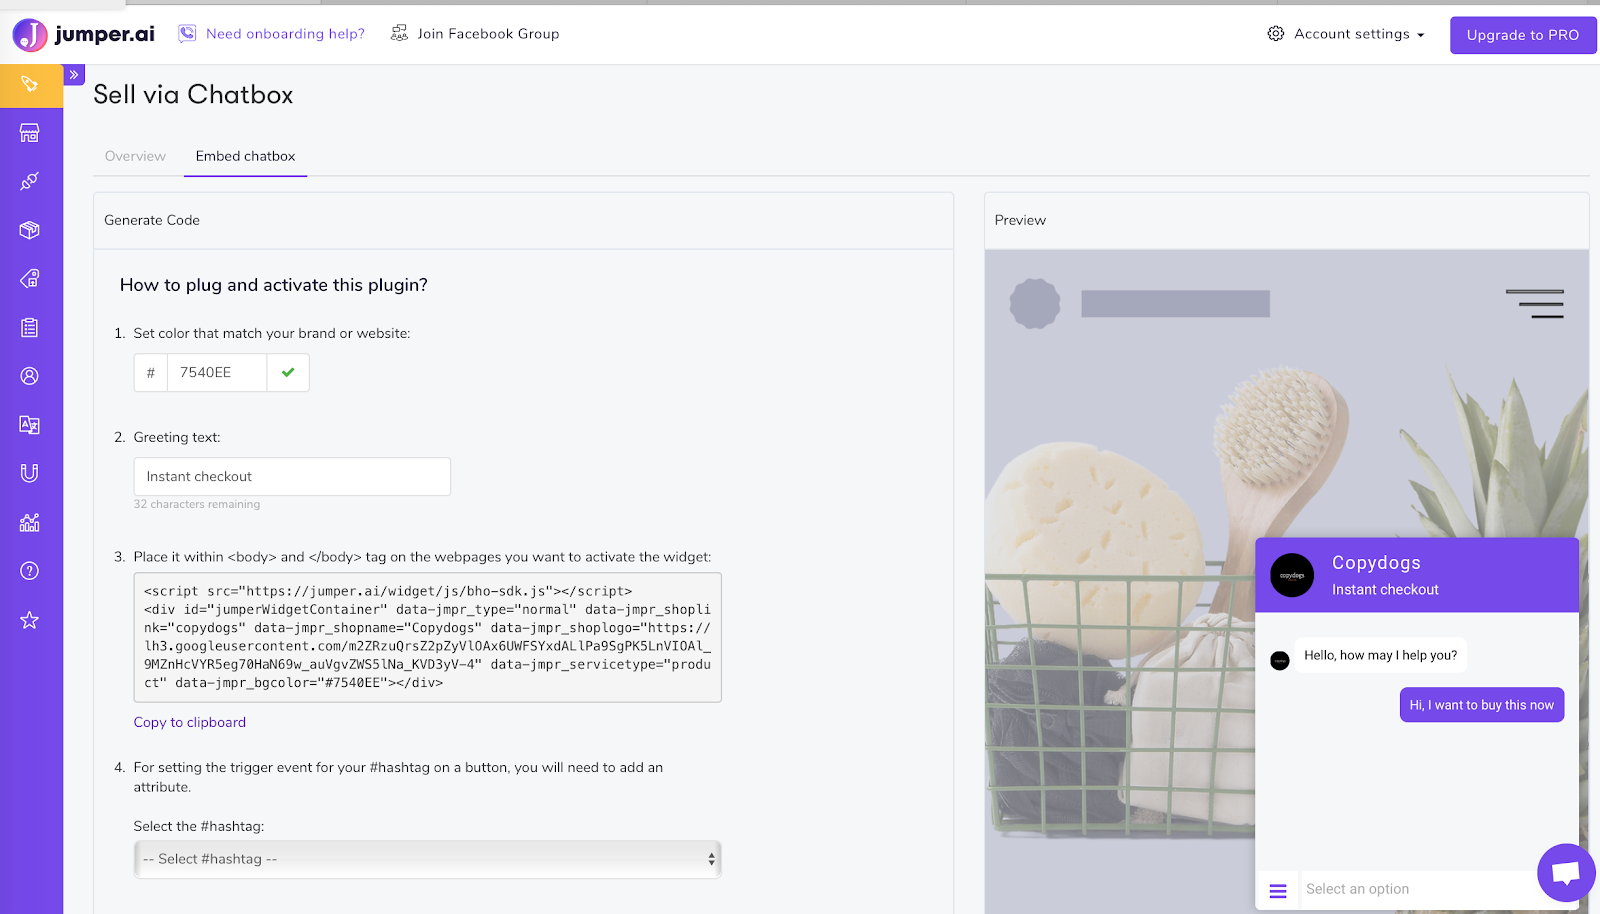Open the price tag icon in sidebar
1600x914 pixels.
tap(30, 279)
